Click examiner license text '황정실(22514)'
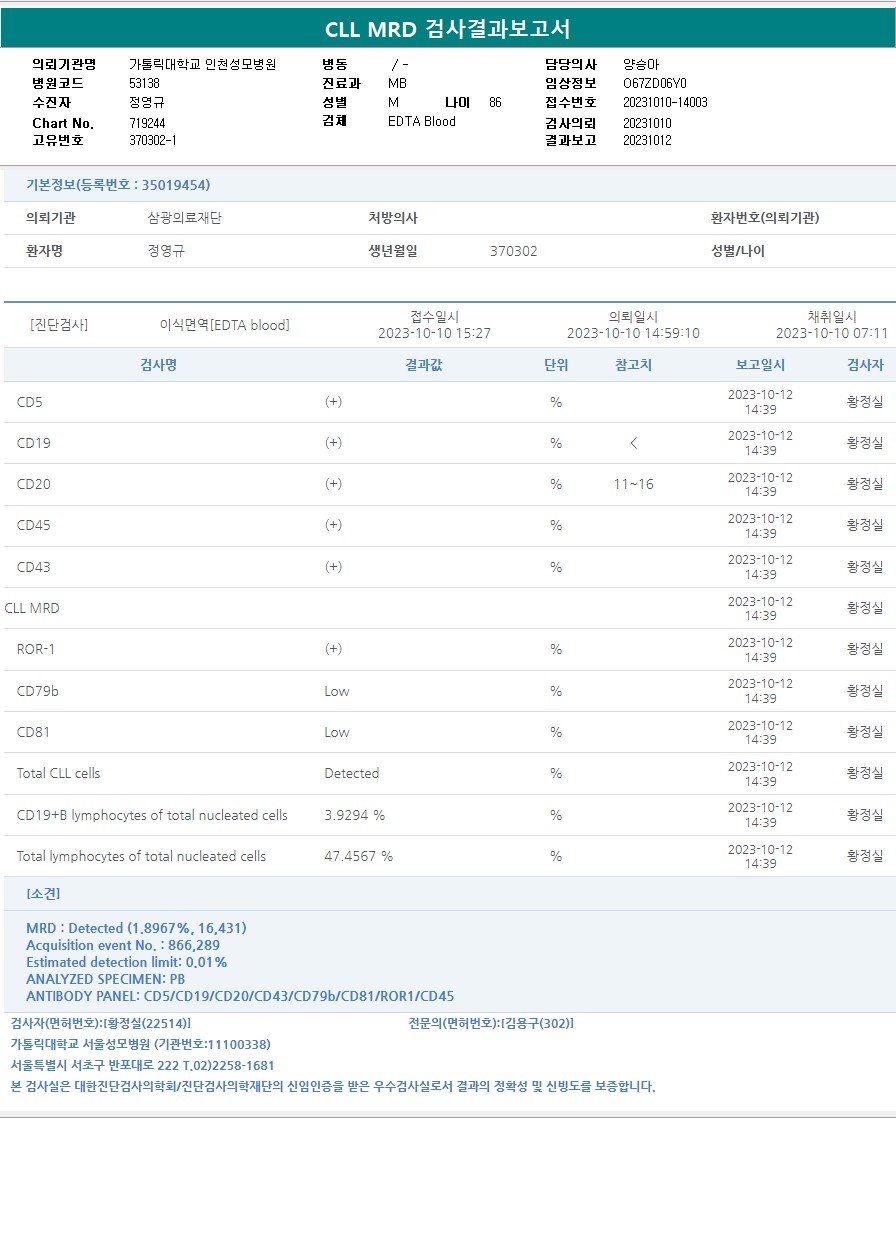896x1243 pixels. click(146, 1023)
